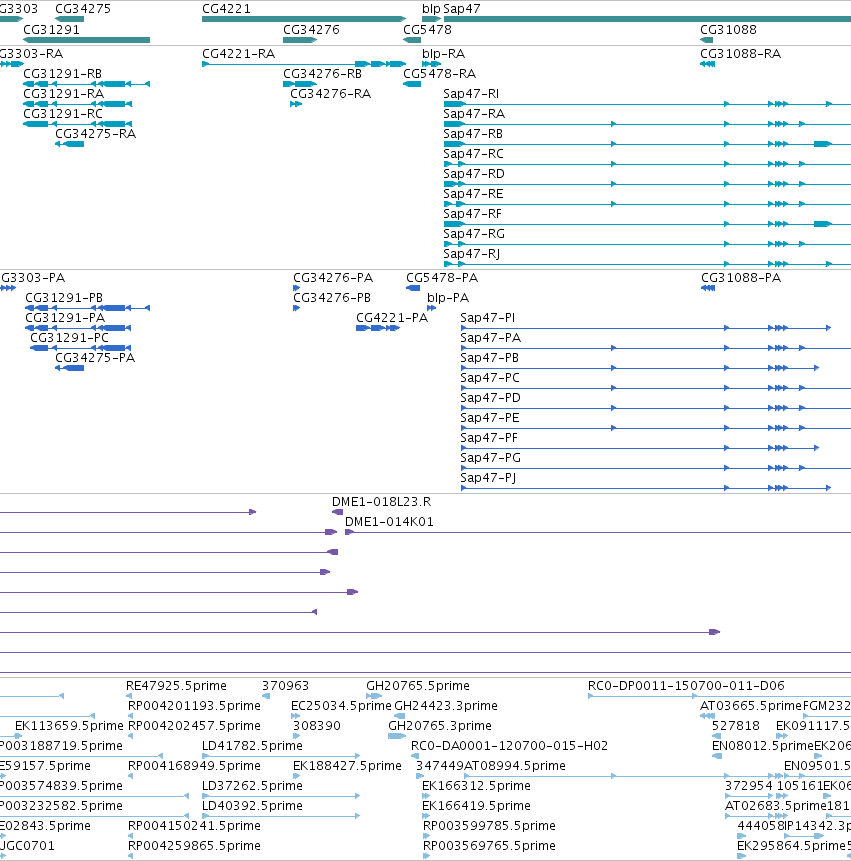The height and width of the screenshot is (861, 851).
Task: Select transcript Sap47-RI
Action: tap(647, 104)
